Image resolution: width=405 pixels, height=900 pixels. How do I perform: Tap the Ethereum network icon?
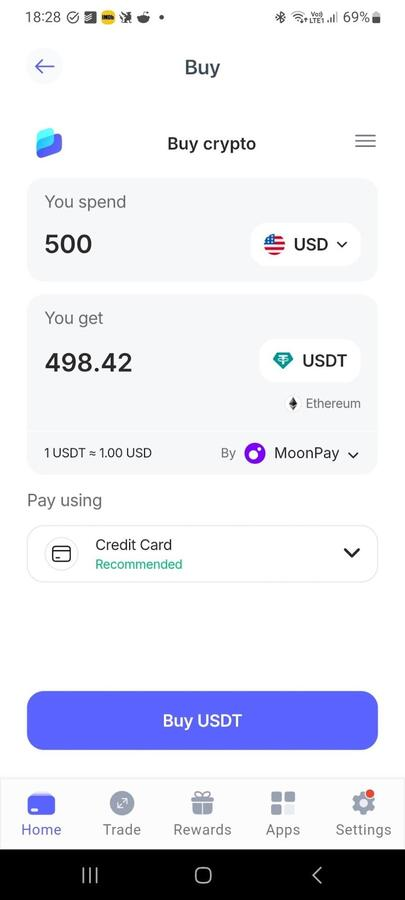[293, 404]
